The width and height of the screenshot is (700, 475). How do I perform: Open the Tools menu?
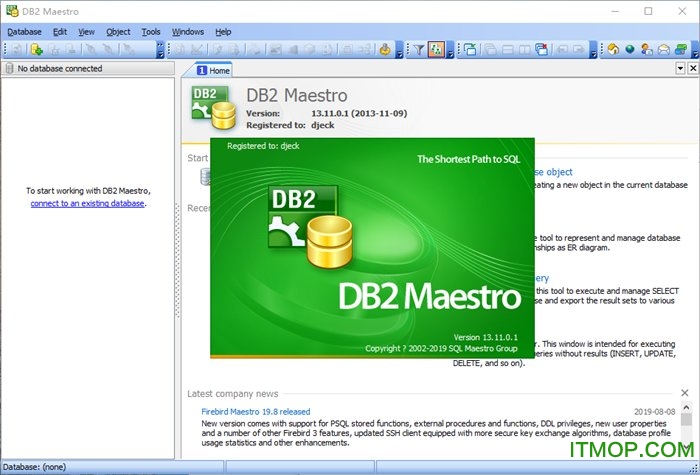pyautogui.click(x=151, y=32)
